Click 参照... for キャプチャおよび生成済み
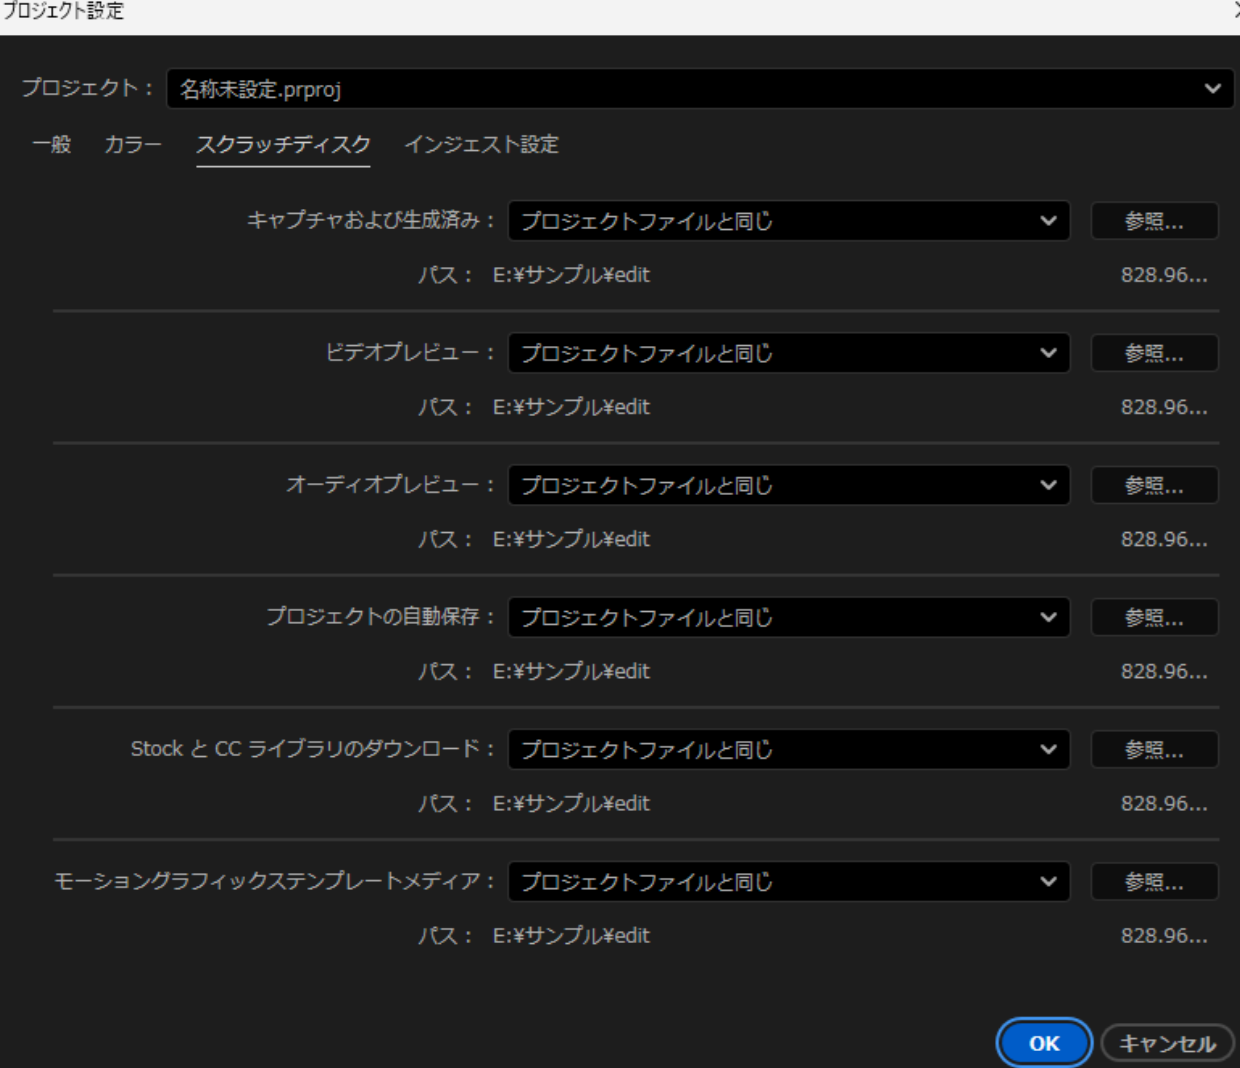 tap(1154, 221)
